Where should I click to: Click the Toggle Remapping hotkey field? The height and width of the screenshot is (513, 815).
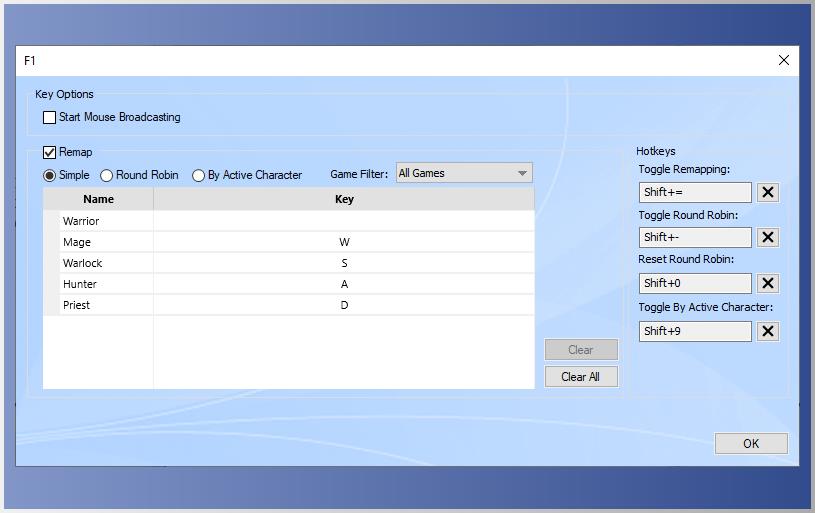click(695, 192)
